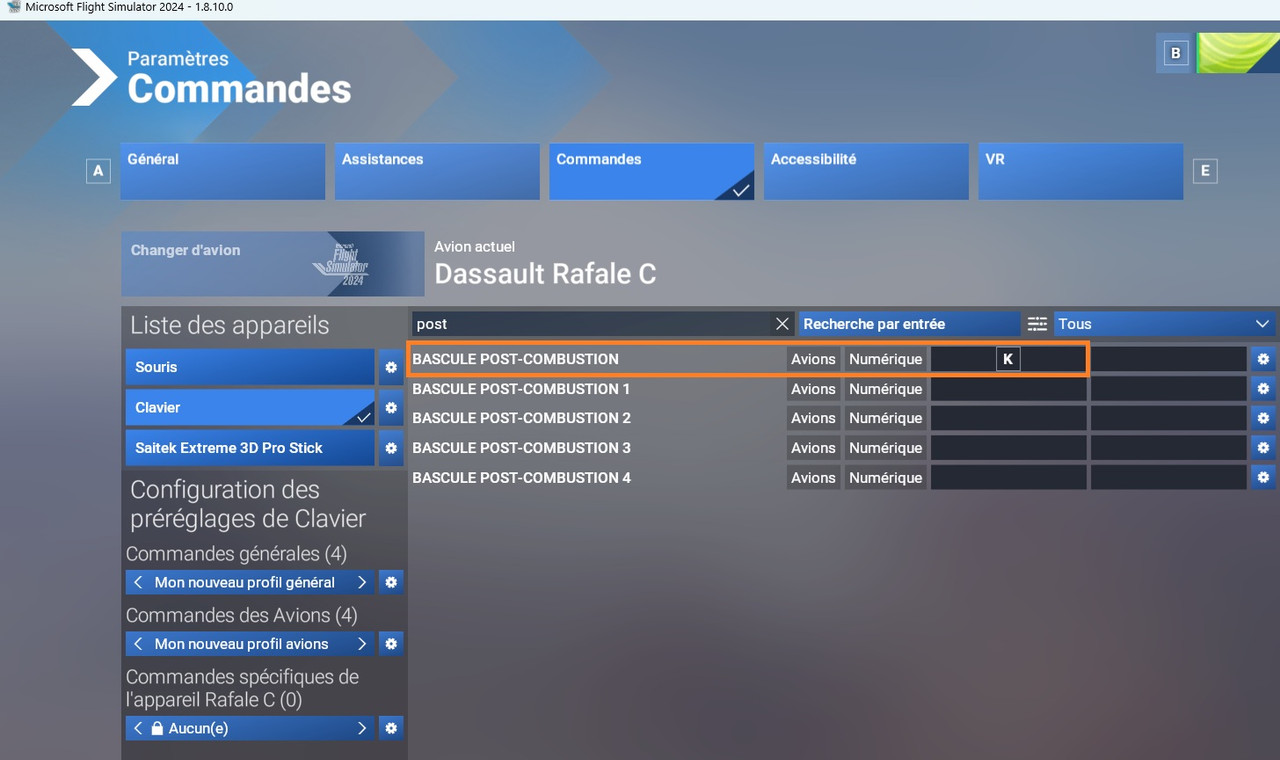This screenshot has width=1280, height=760.
Task: Click the Changer d'avion button
Action: (273, 264)
